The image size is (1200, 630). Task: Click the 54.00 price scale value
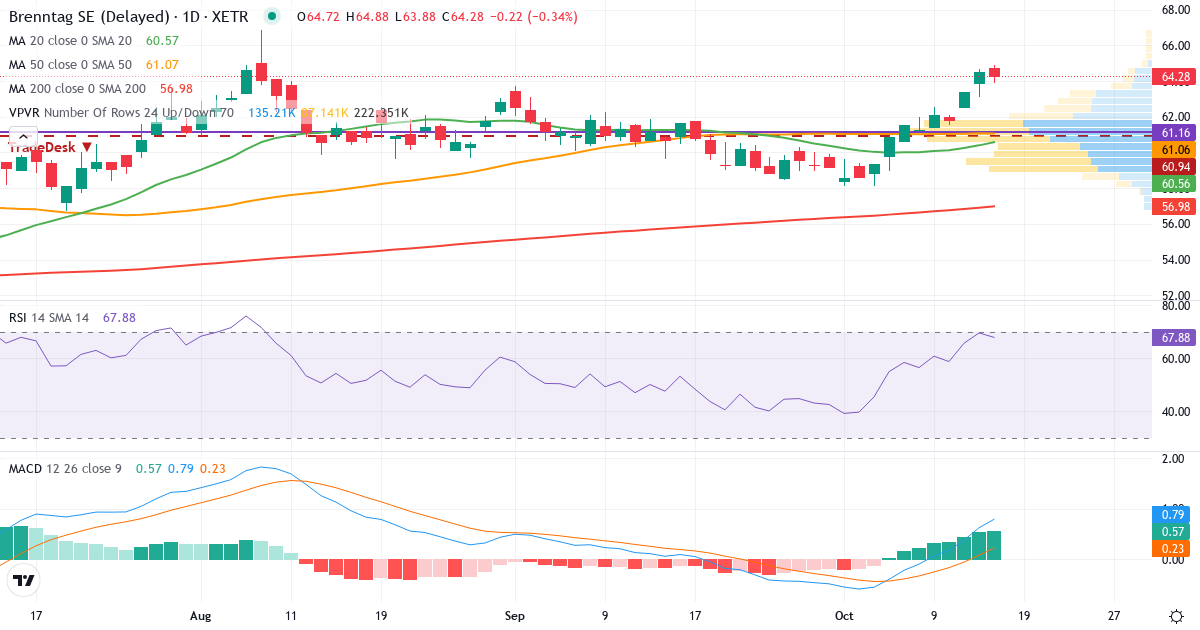[x=1174, y=260]
